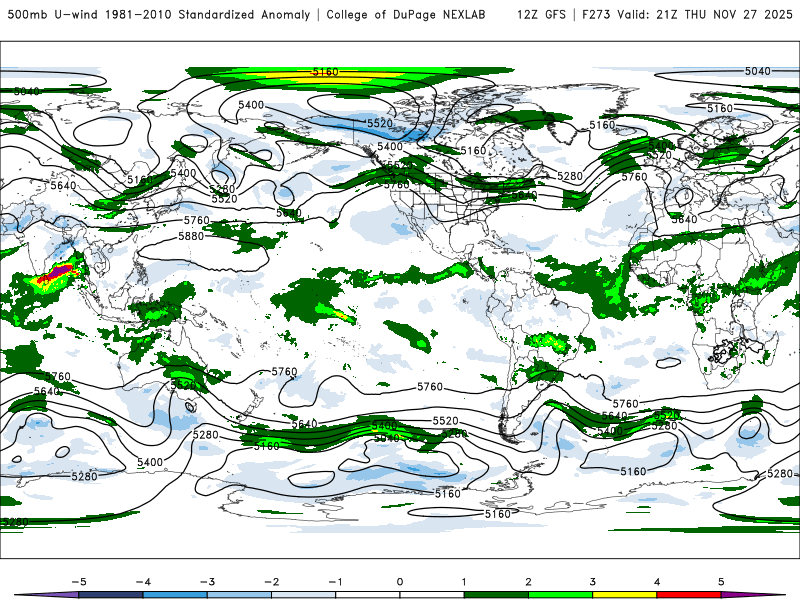Click the "5040" contour label inside the Southern Ocean green band
Image resolution: width=800 pixels, height=600 pixels.
(x=387, y=438)
